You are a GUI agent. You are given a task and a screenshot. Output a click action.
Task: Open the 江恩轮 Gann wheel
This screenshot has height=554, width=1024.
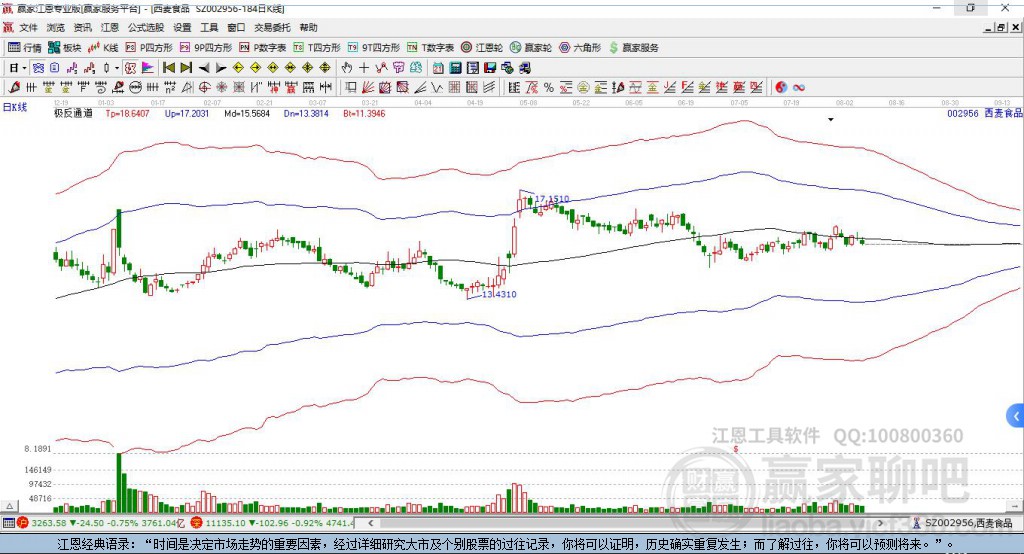482,48
